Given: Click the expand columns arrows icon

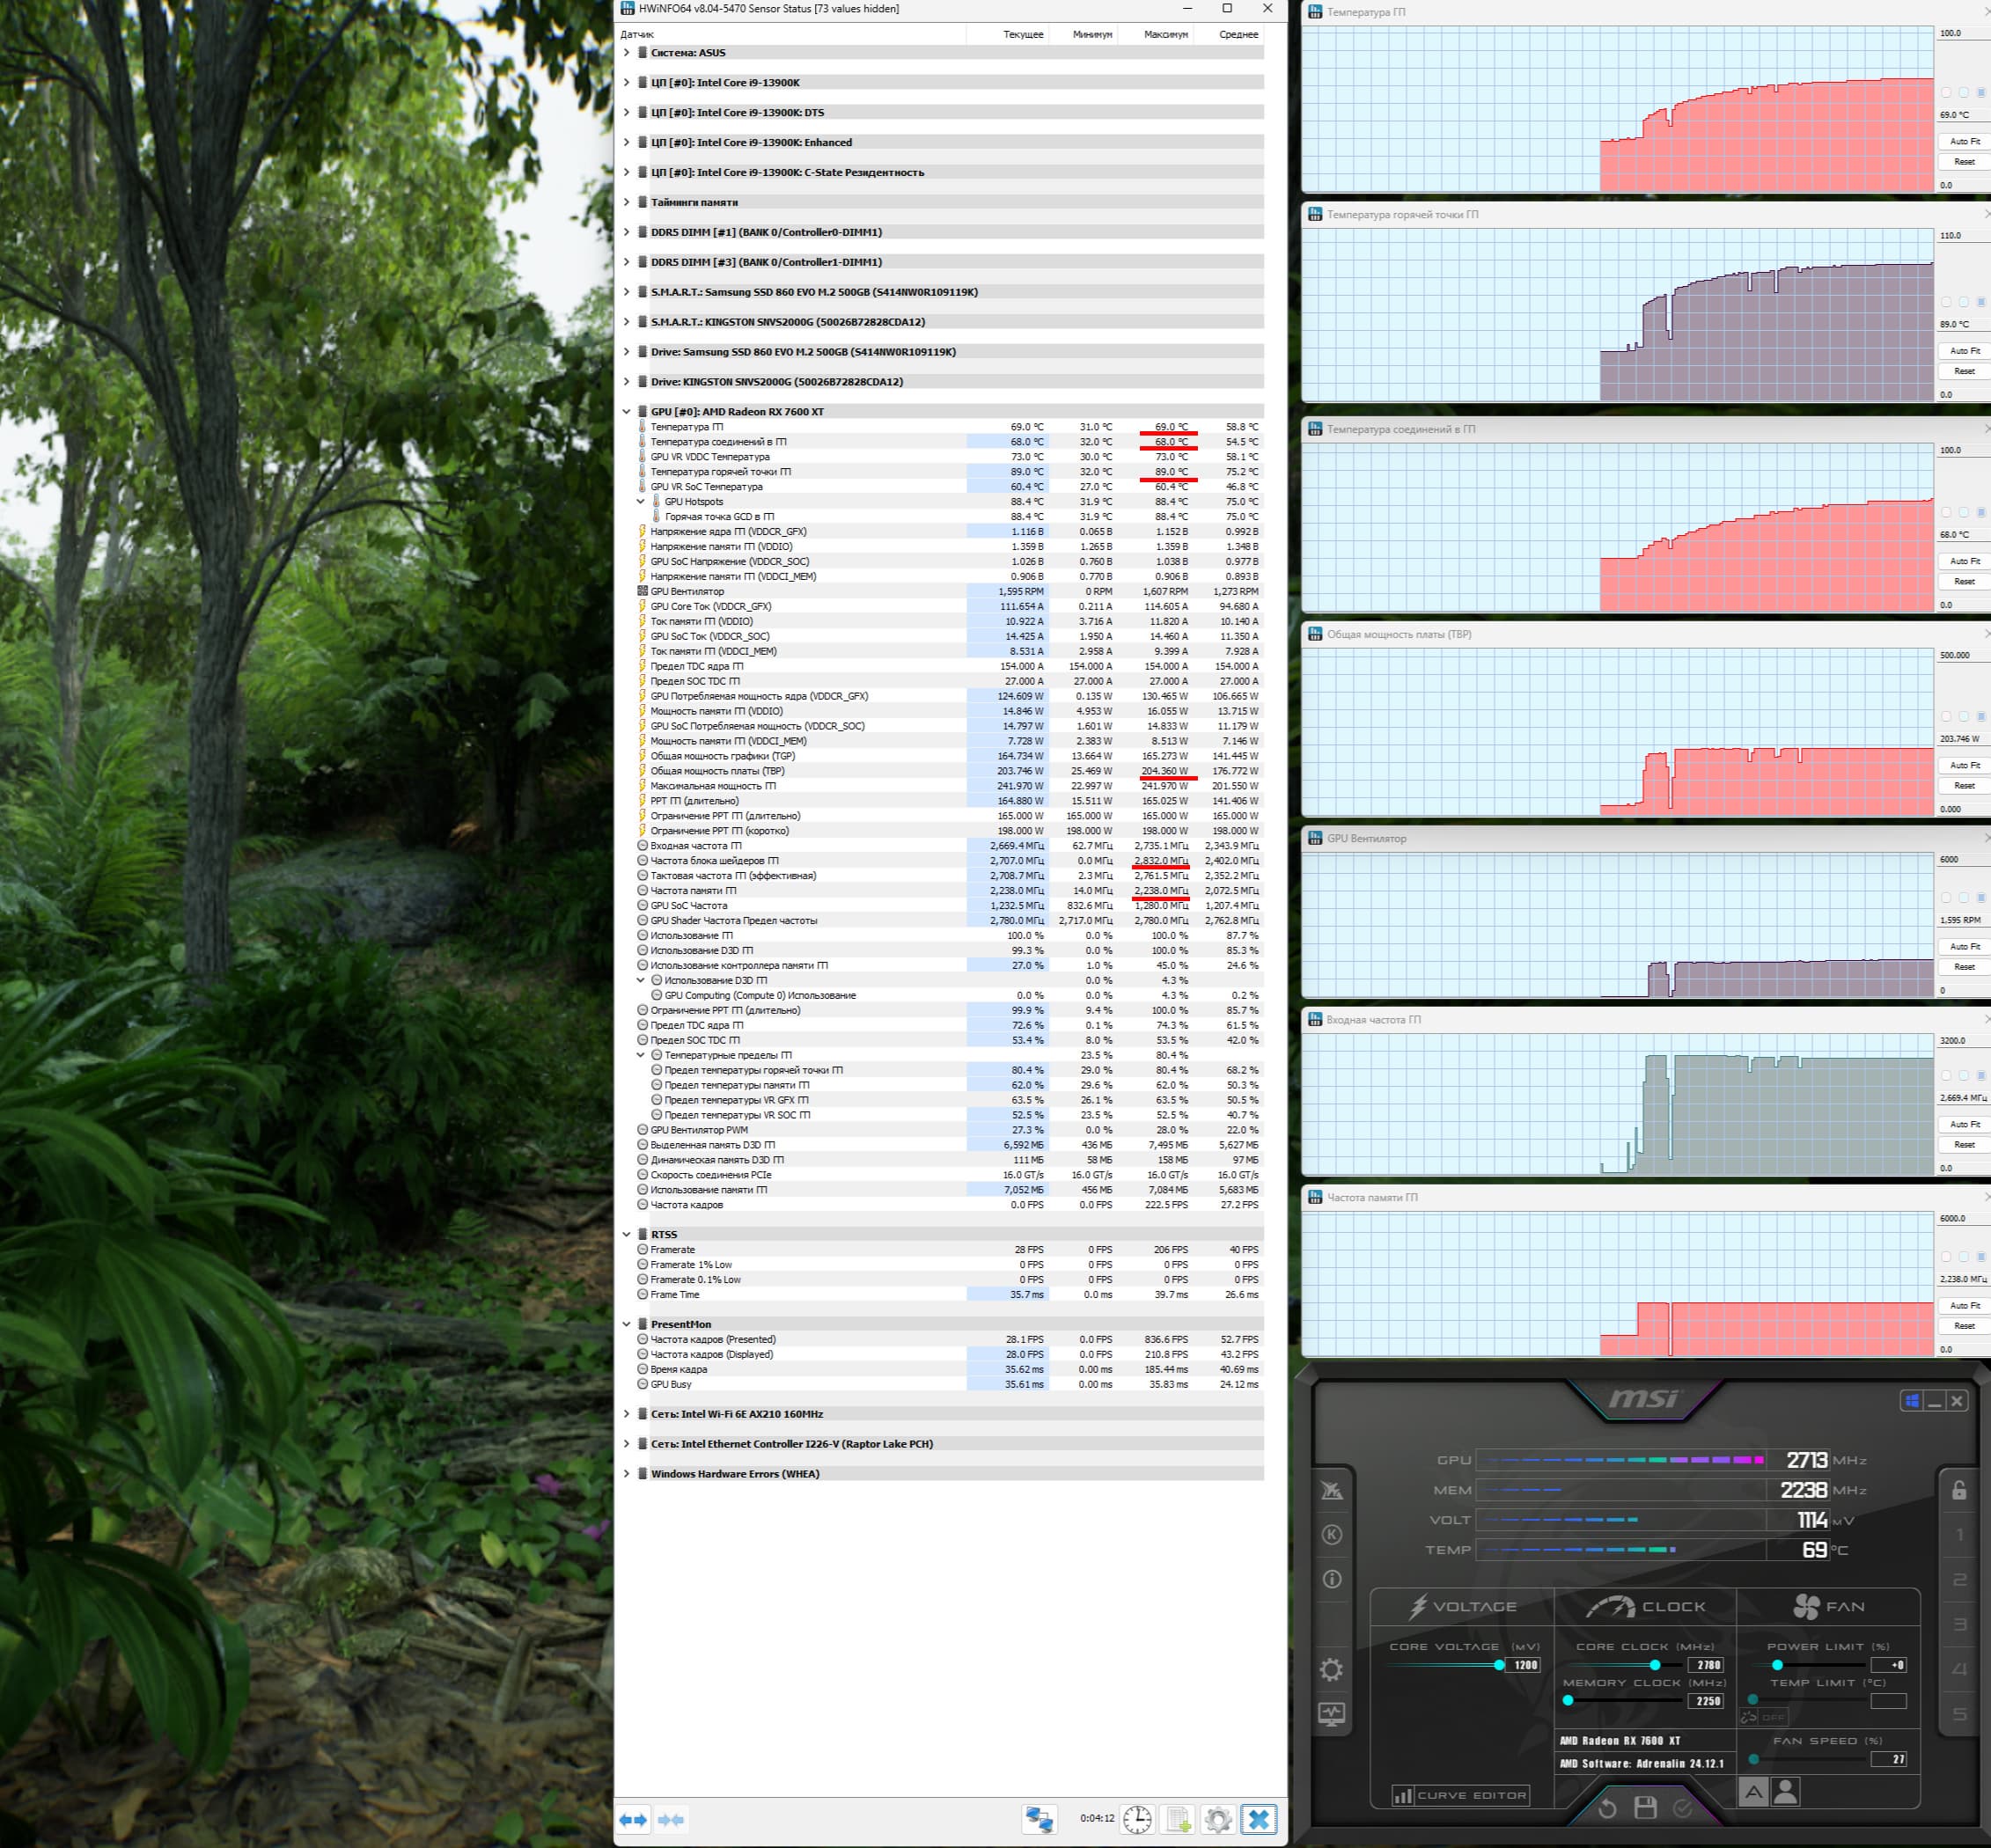Looking at the screenshot, I should click(633, 1819).
